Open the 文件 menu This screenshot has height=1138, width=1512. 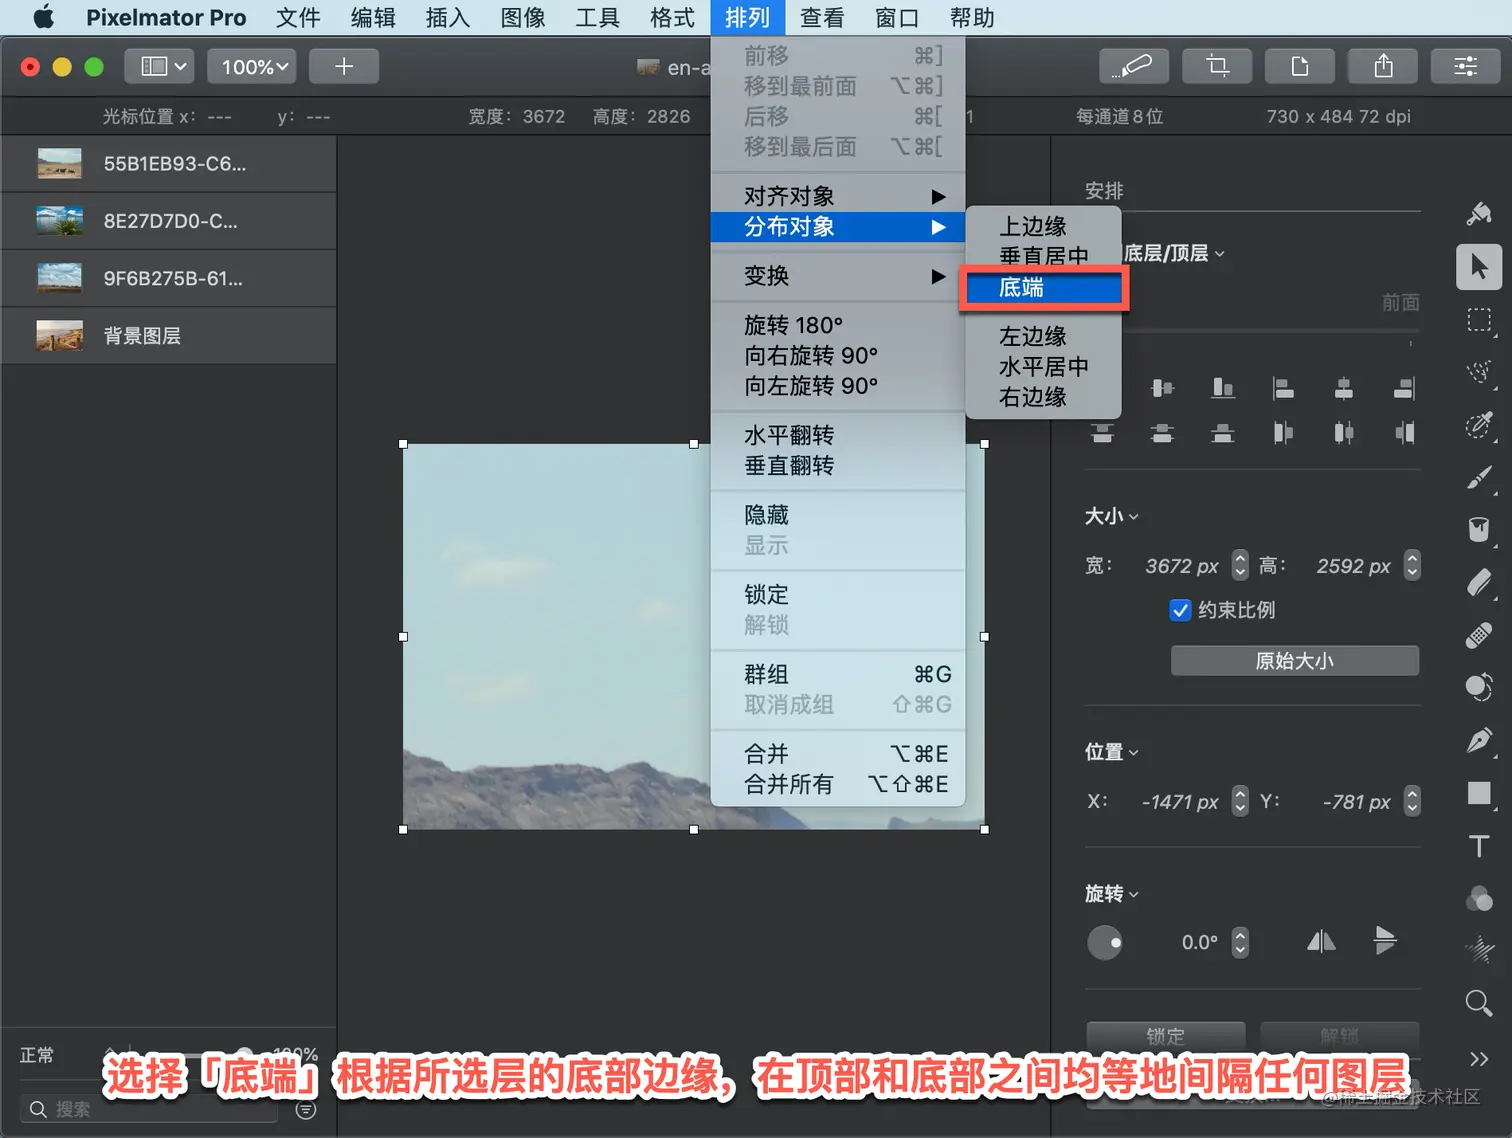coord(298,18)
